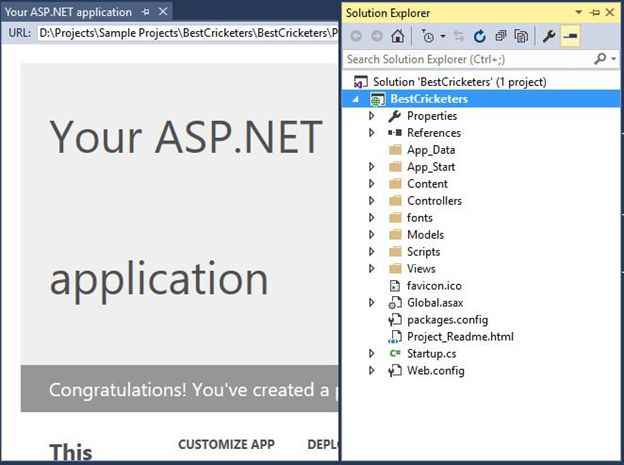Switch to Your ASP.NET application tab
Image resolution: width=624 pixels, height=465 pixels.
pyautogui.click(x=68, y=12)
